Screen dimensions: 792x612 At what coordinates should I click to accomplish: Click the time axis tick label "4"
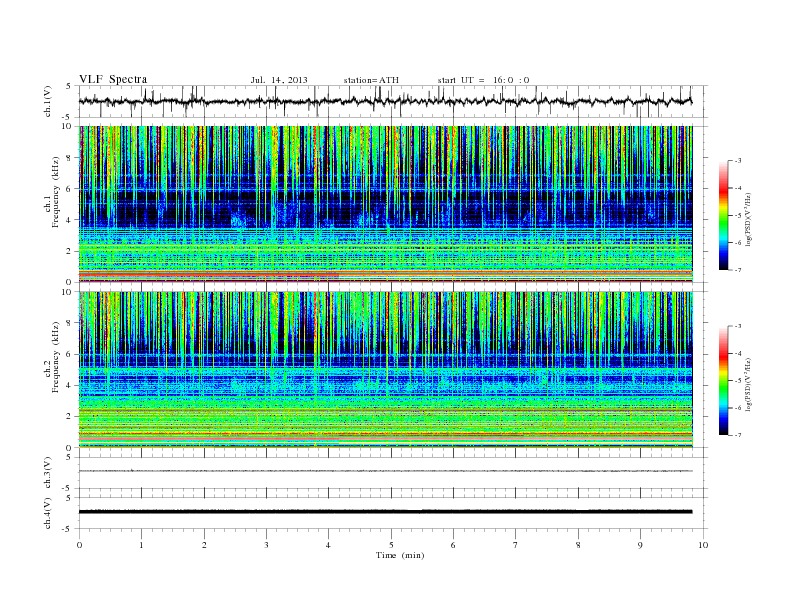(328, 545)
